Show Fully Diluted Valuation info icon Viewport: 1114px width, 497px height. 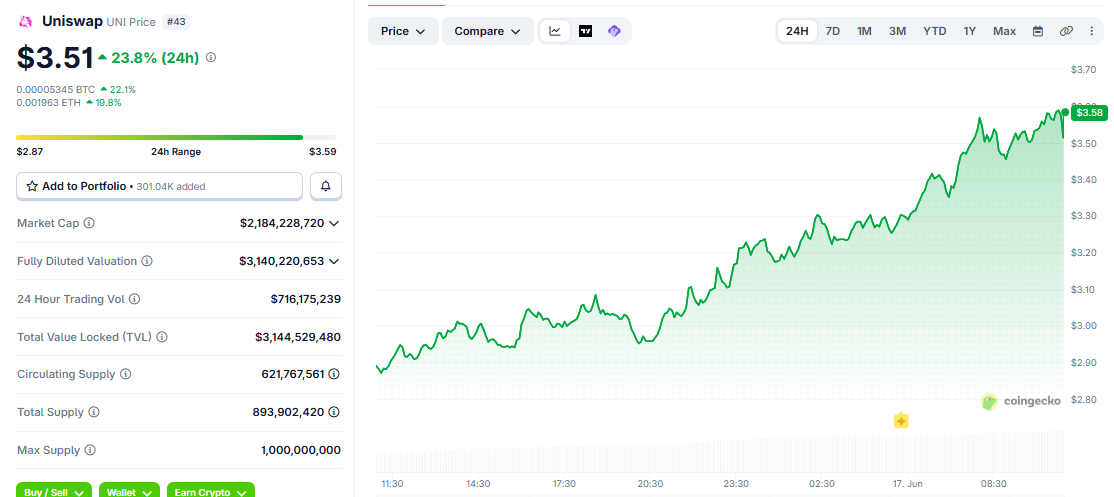[x=146, y=261]
